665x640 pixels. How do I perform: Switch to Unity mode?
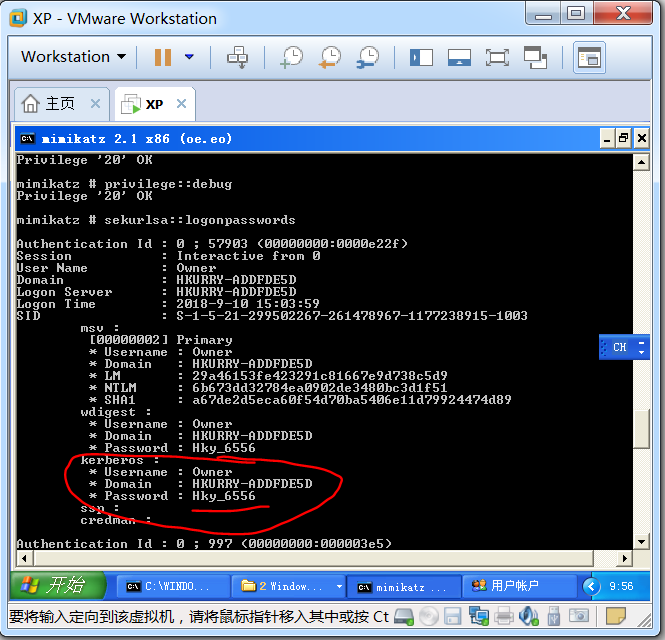(535, 57)
